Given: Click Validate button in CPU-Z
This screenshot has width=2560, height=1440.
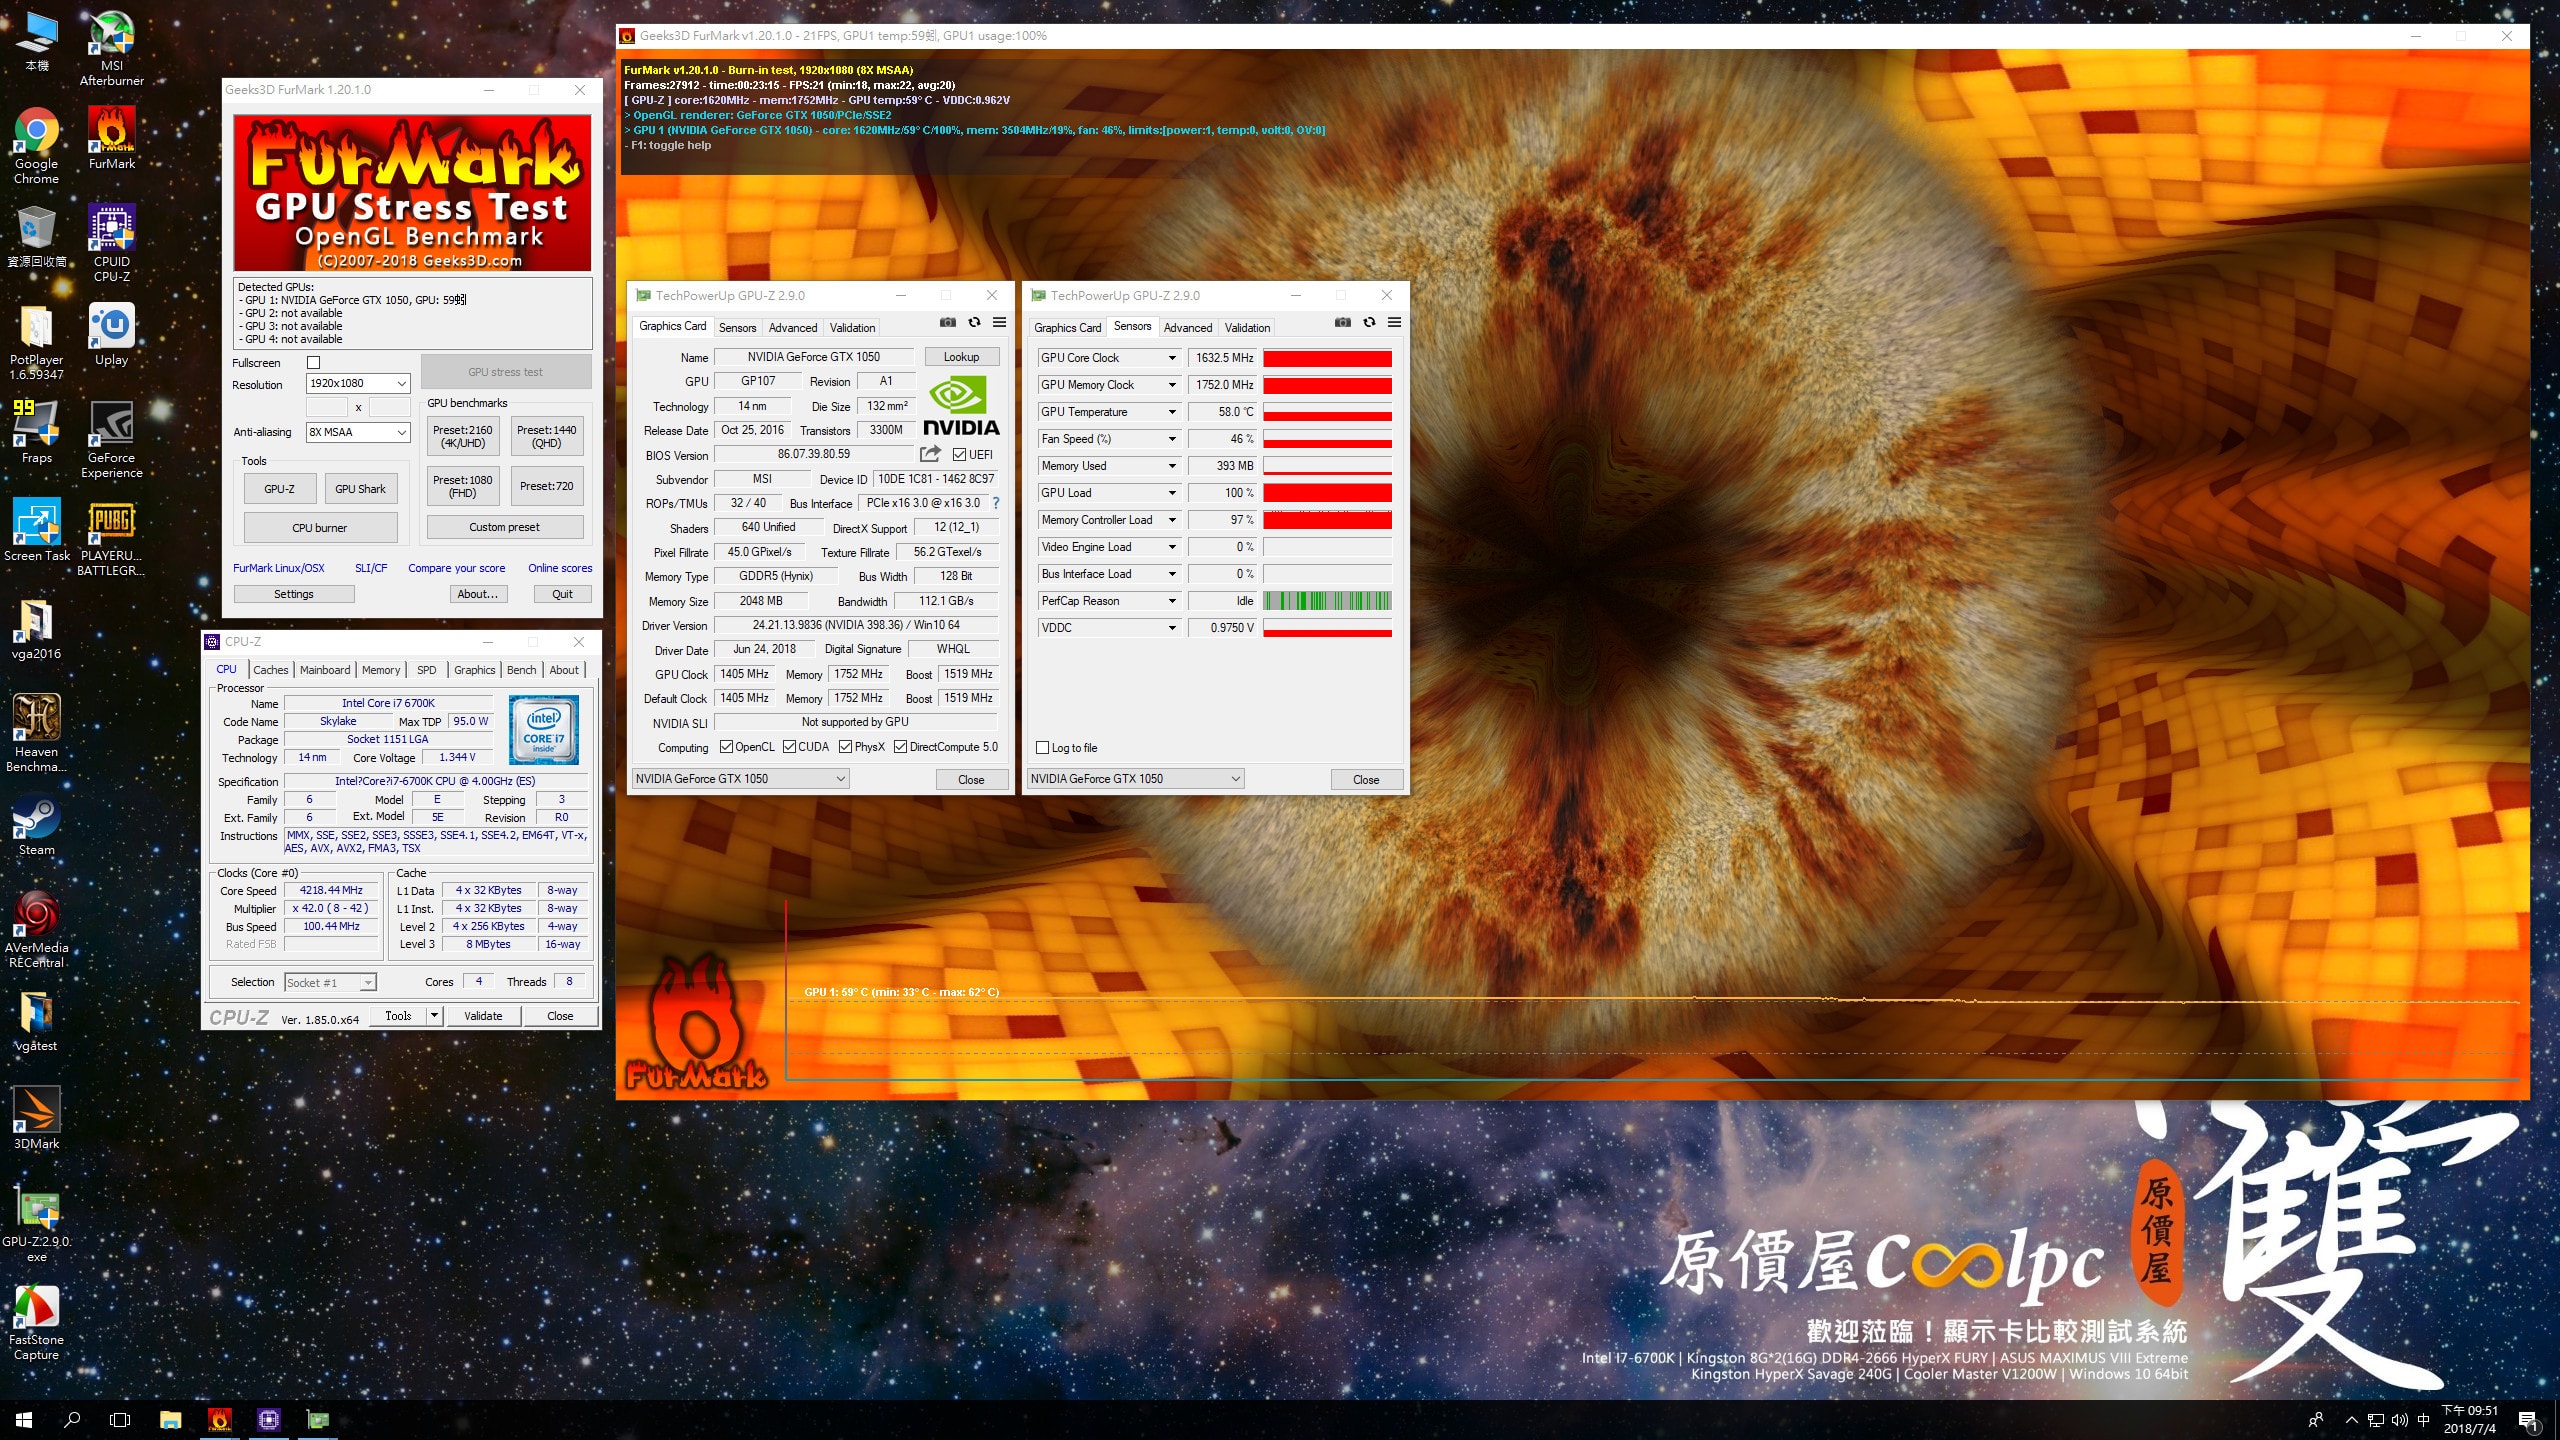Looking at the screenshot, I should pyautogui.click(x=483, y=1016).
